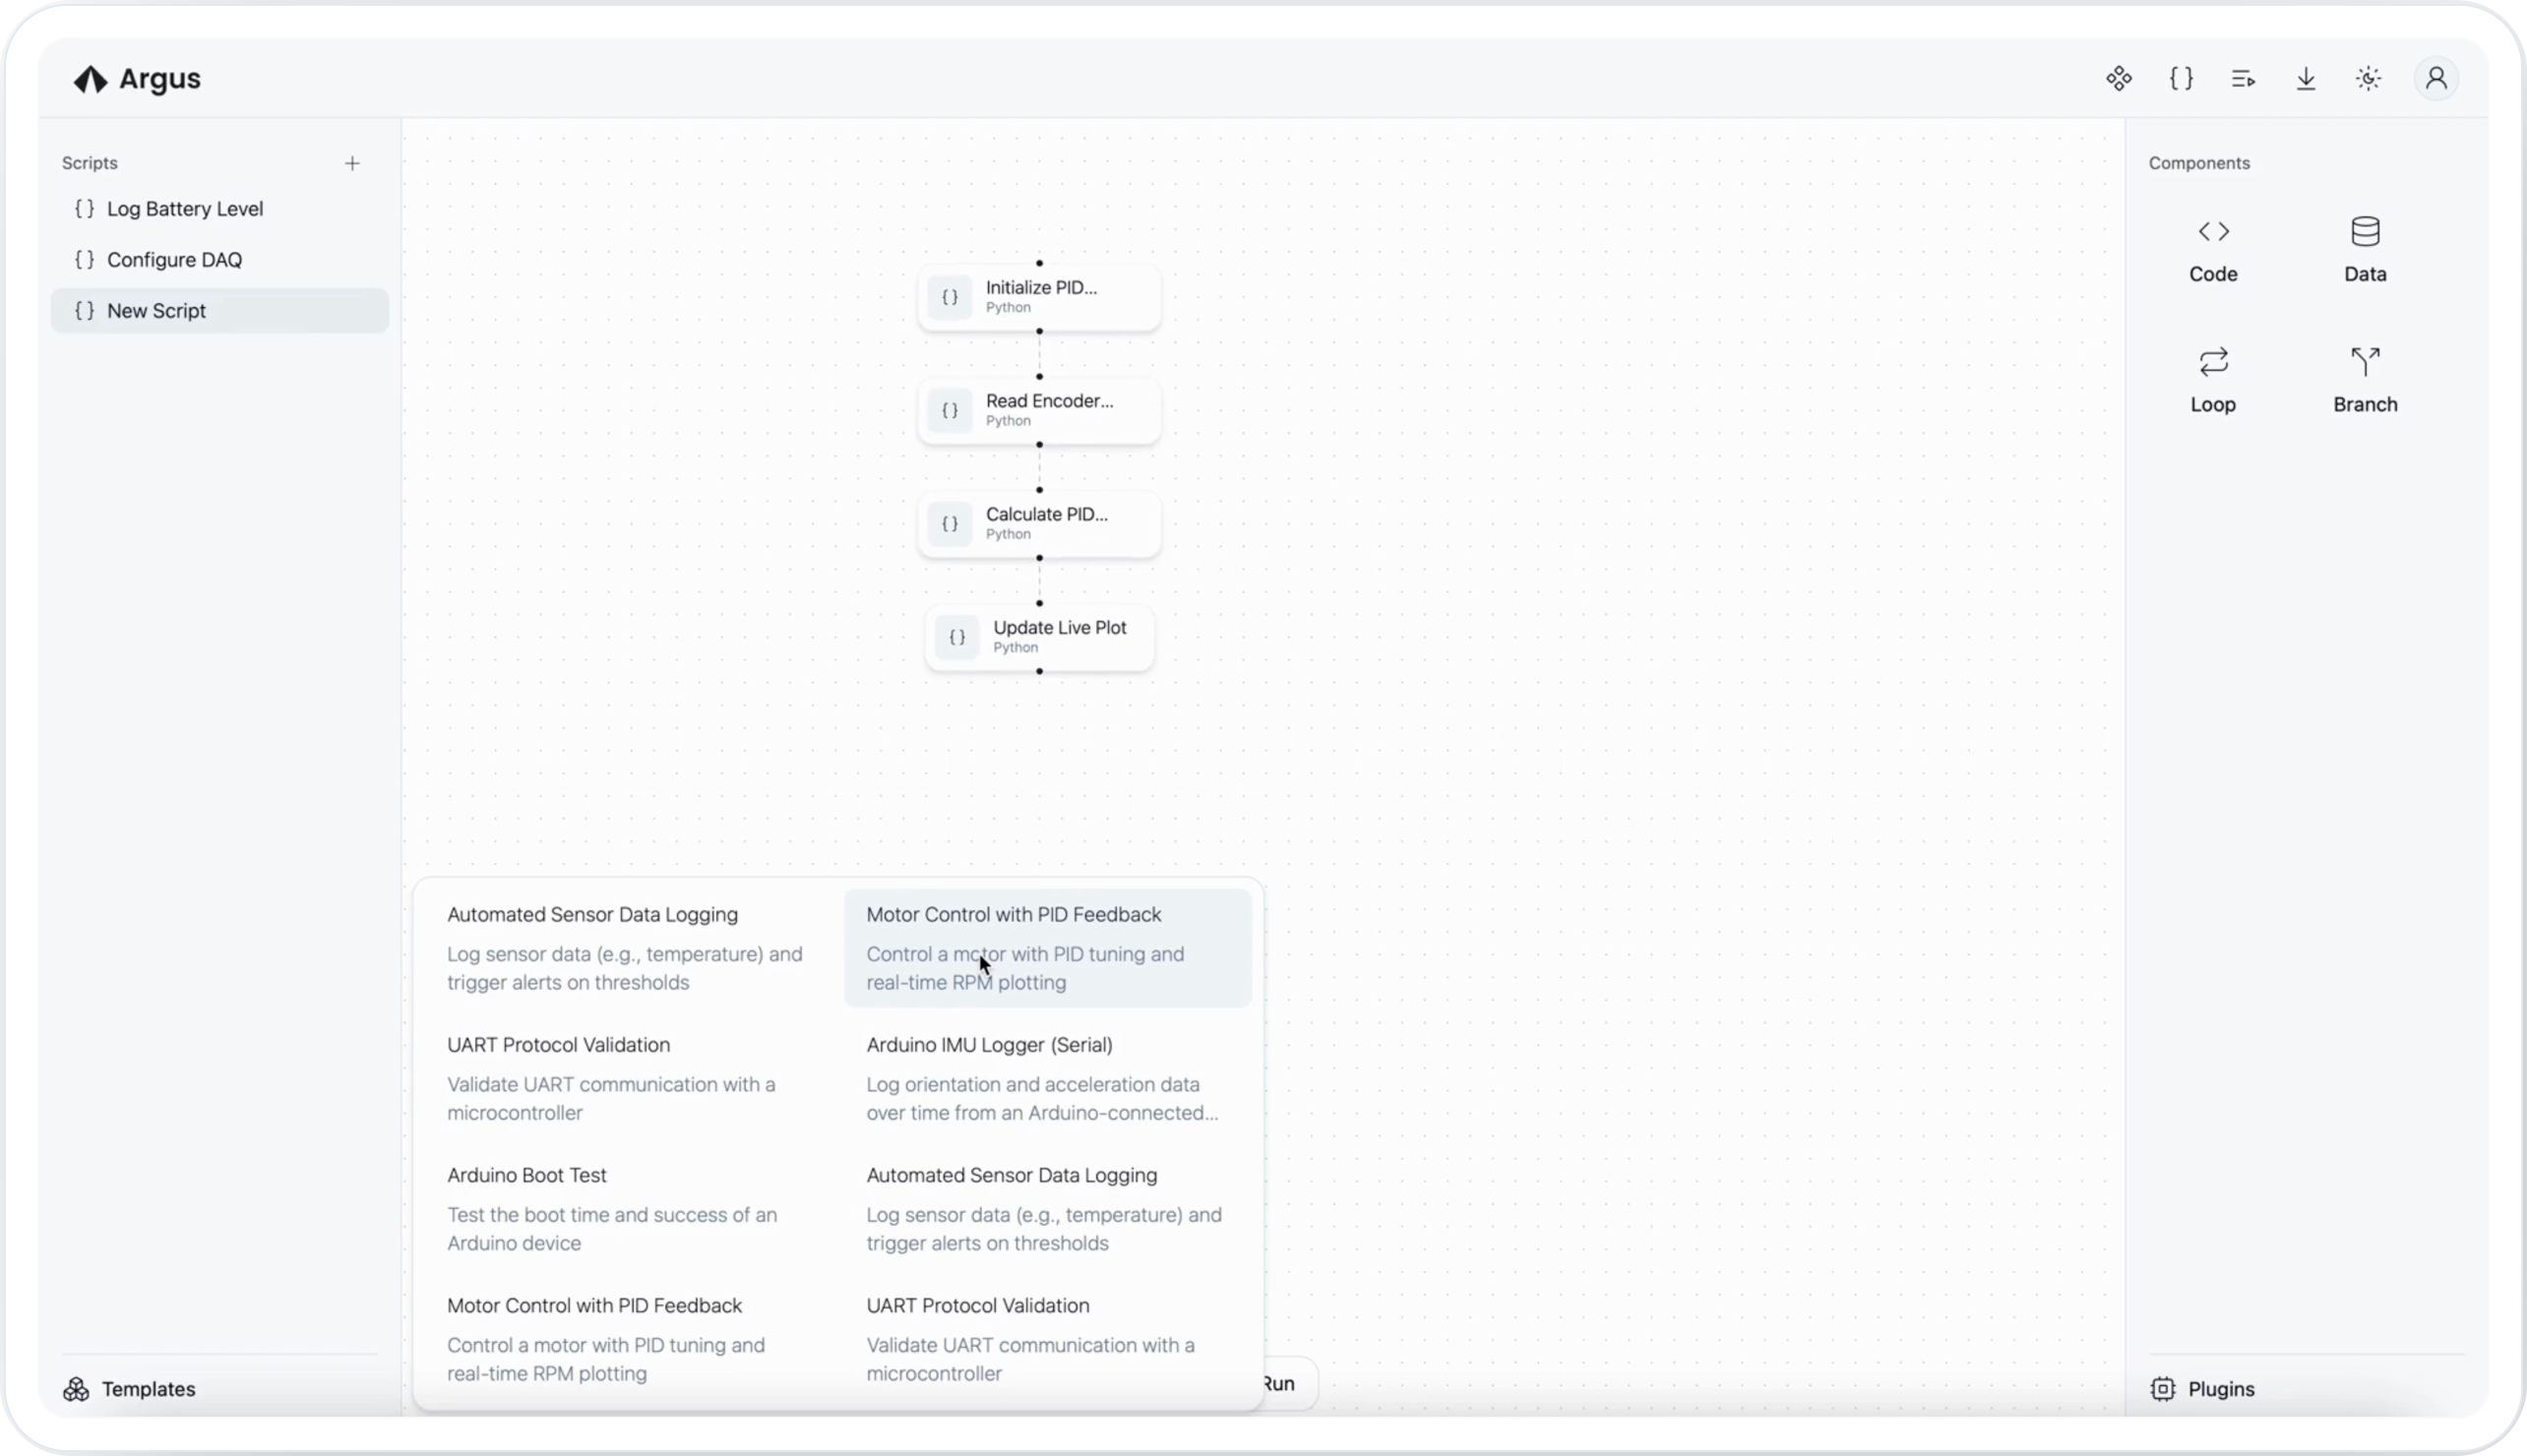Click the Update Live Plot node
This screenshot has width=2527, height=1456.
1040,637
